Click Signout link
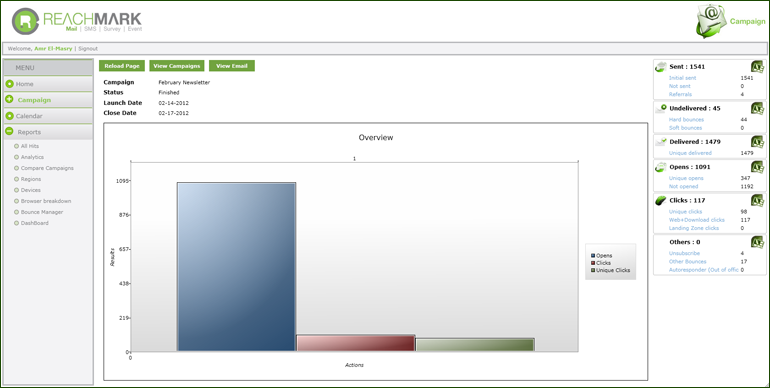This screenshot has width=770, height=388. pyautogui.click(x=88, y=49)
